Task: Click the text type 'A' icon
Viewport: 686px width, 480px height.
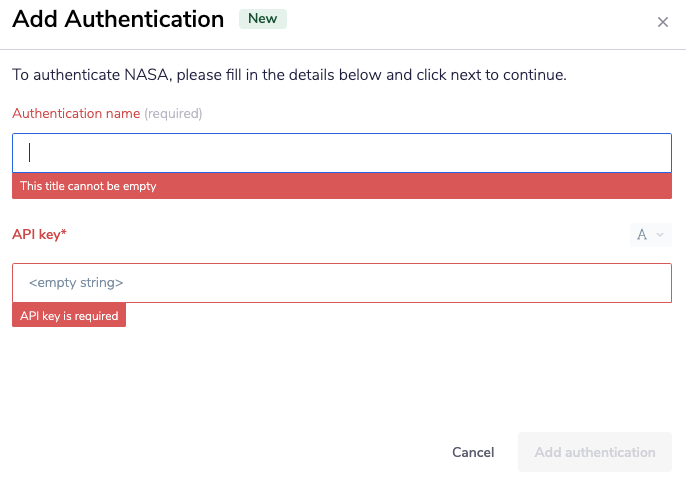Action: coord(642,235)
